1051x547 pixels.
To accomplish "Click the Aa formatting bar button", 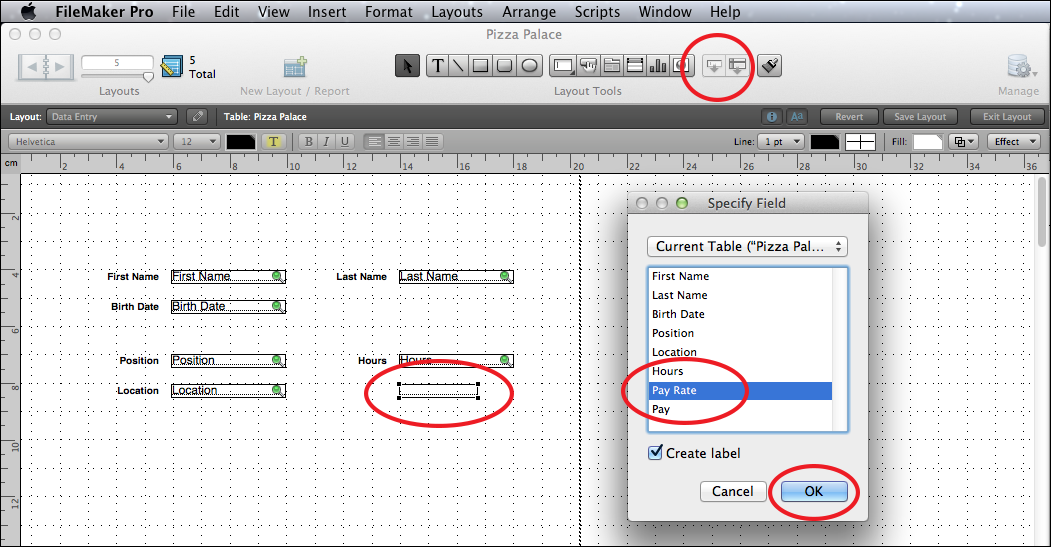I will (797, 117).
